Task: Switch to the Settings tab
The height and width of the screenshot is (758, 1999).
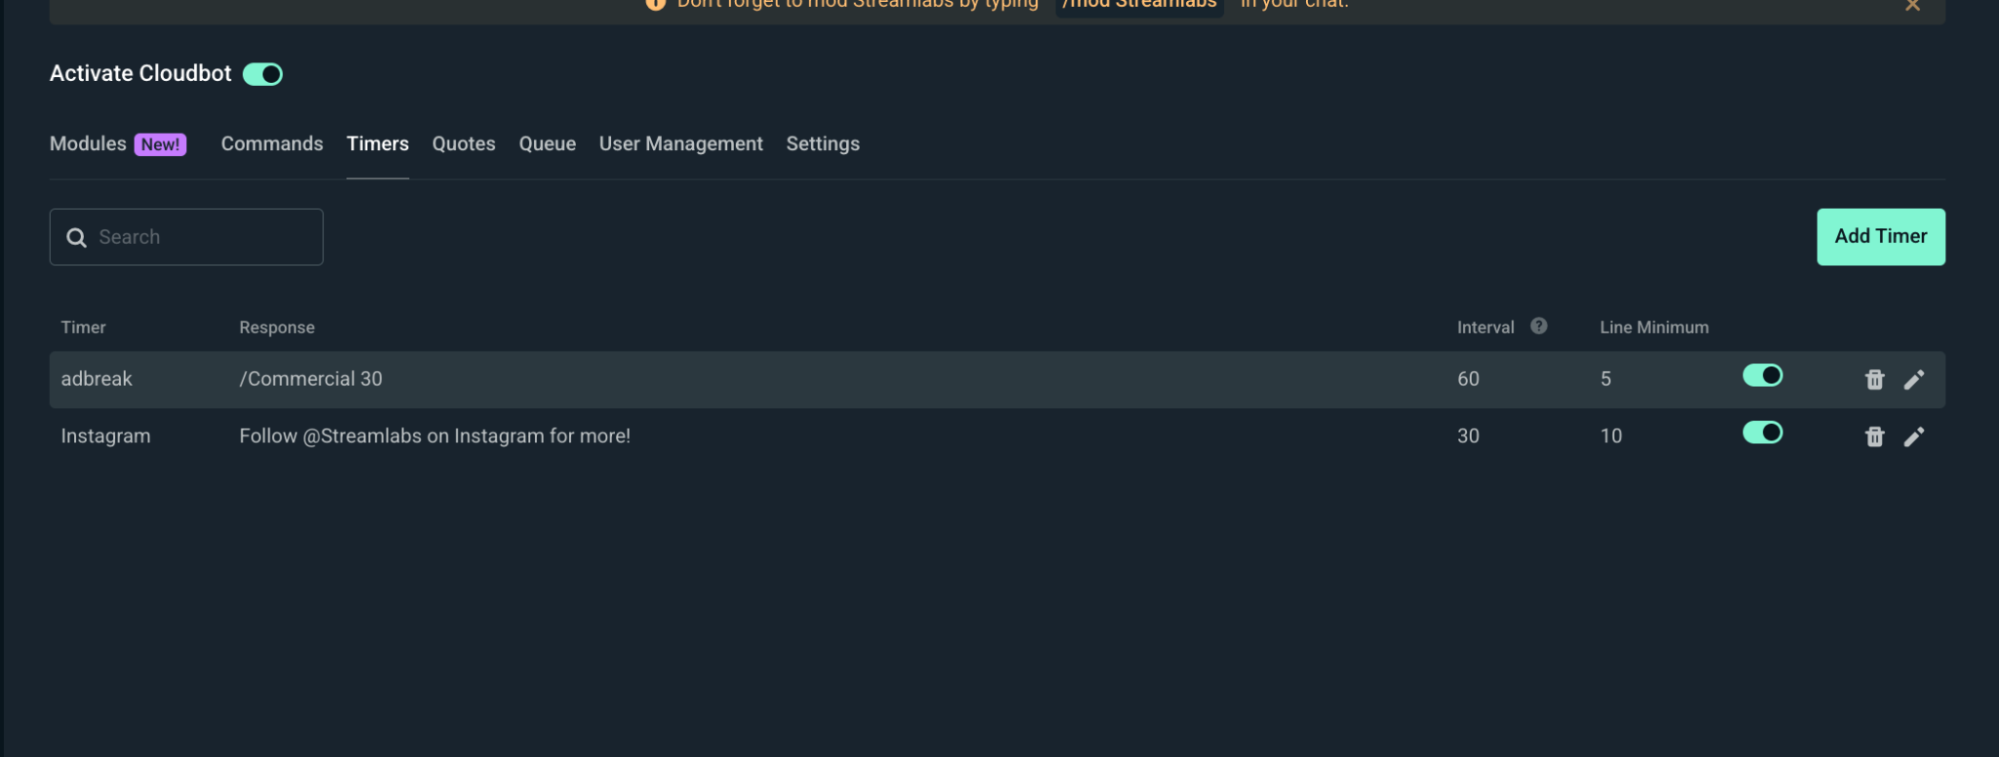Action: [x=823, y=144]
